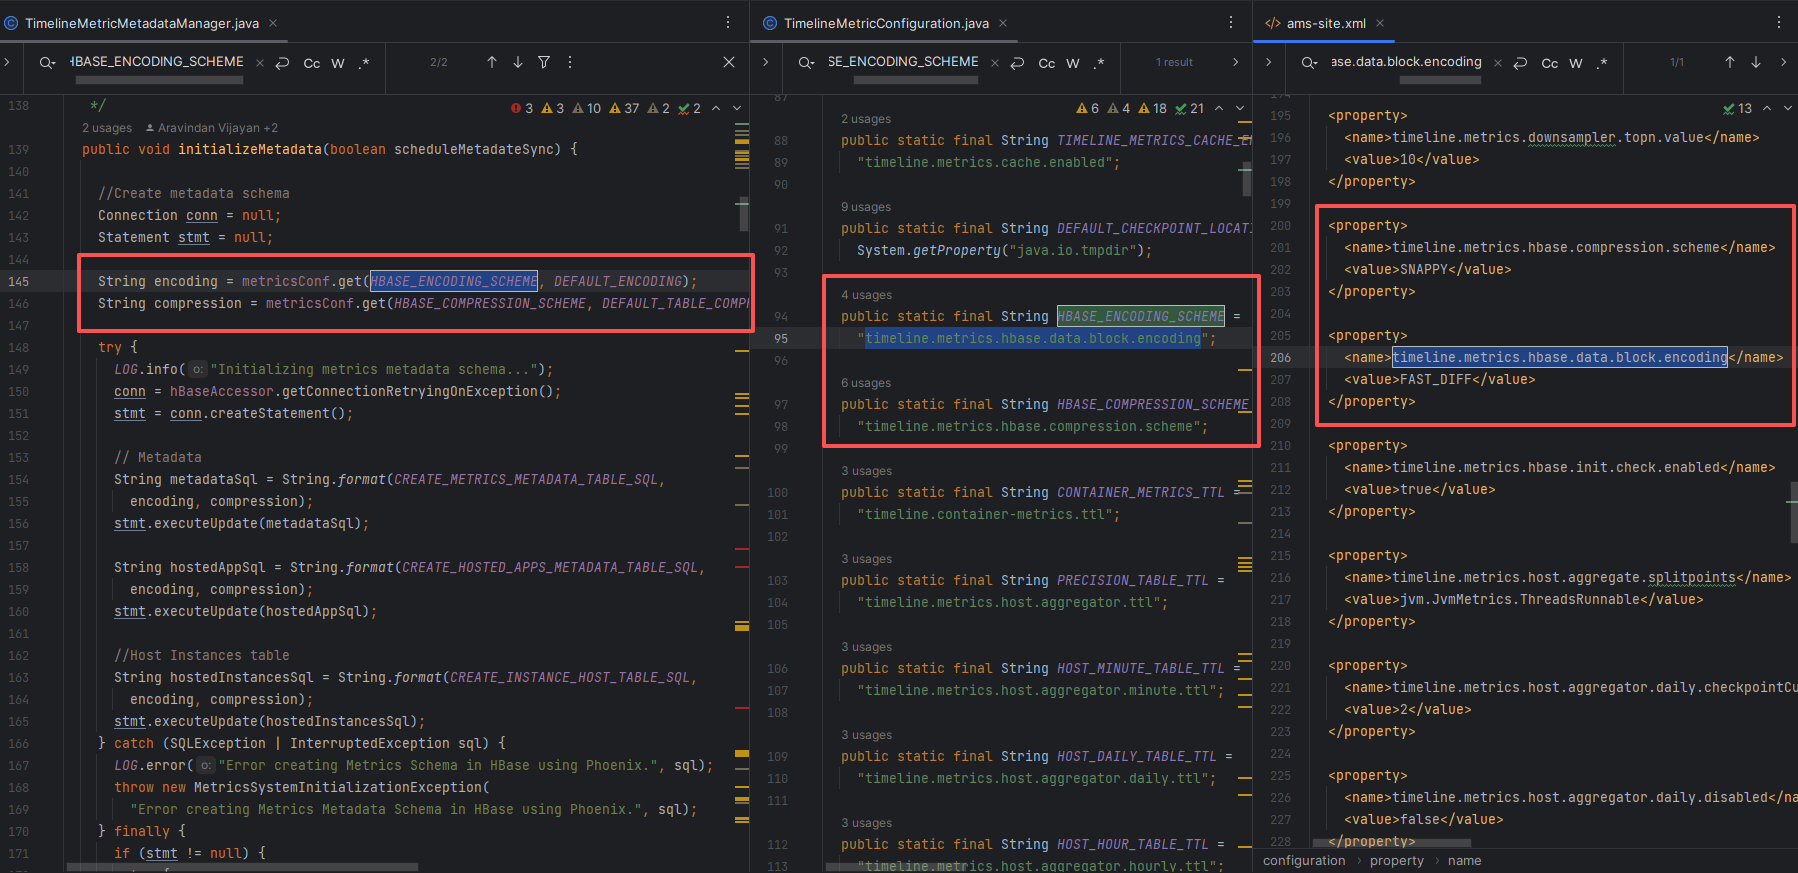This screenshot has width=1798, height=873.
Task: Toggle Regex option in ams-site.xml find bar
Action: click(1602, 63)
